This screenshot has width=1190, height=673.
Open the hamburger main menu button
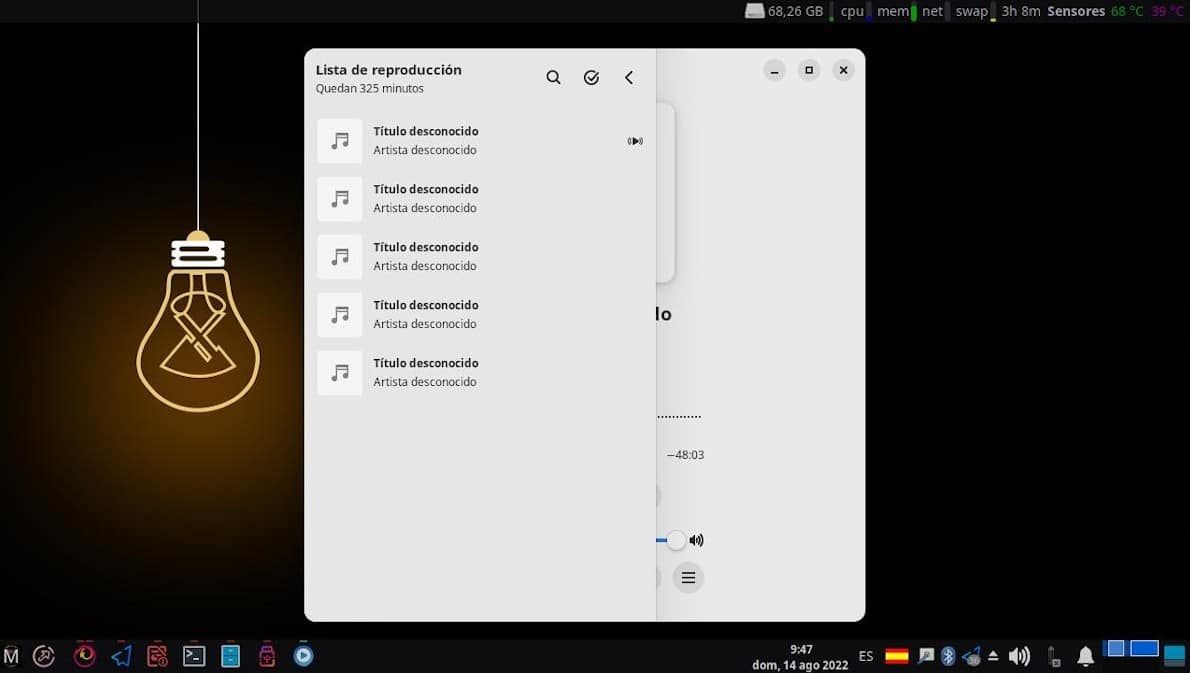pyautogui.click(x=688, y=577)
